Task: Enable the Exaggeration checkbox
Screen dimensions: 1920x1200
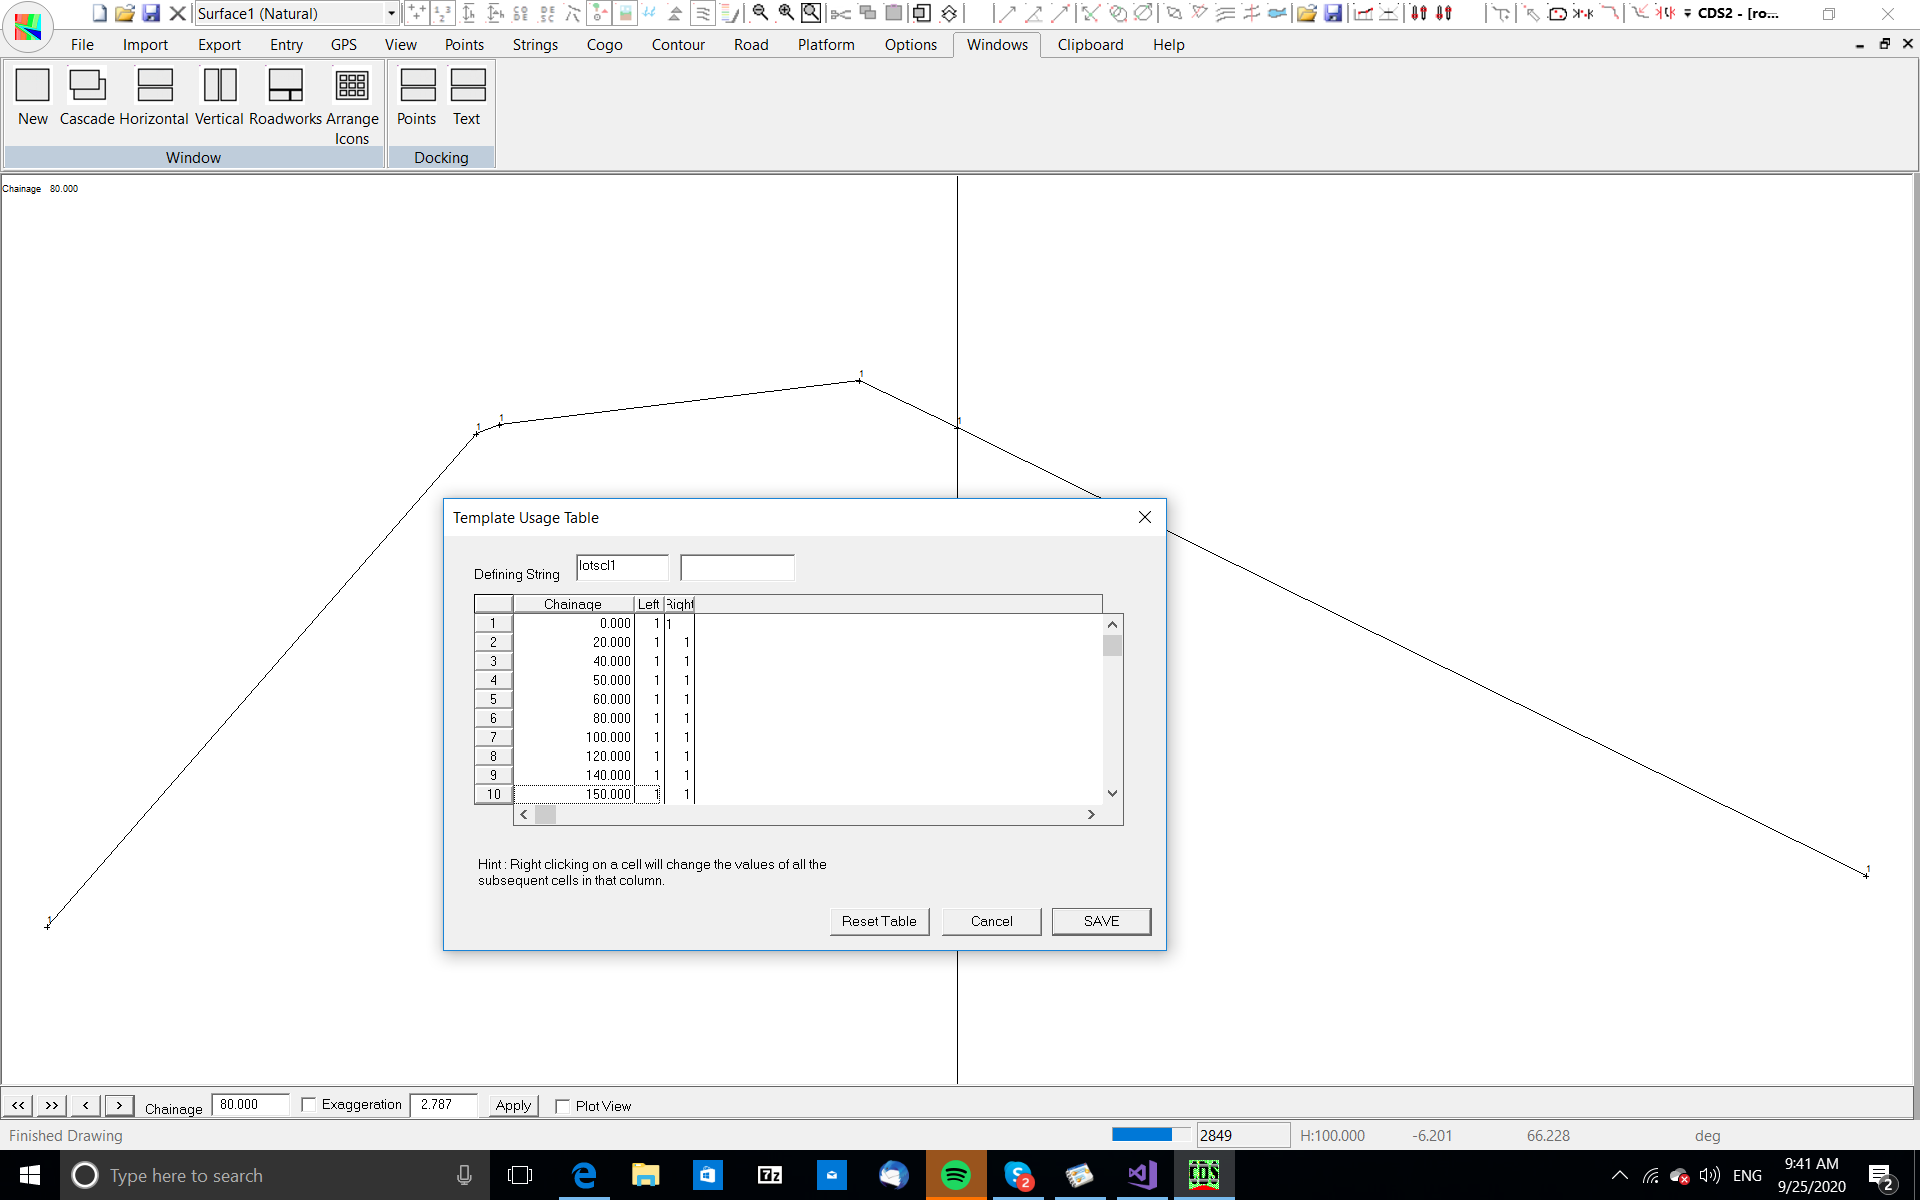Action: click(309, 1105)
